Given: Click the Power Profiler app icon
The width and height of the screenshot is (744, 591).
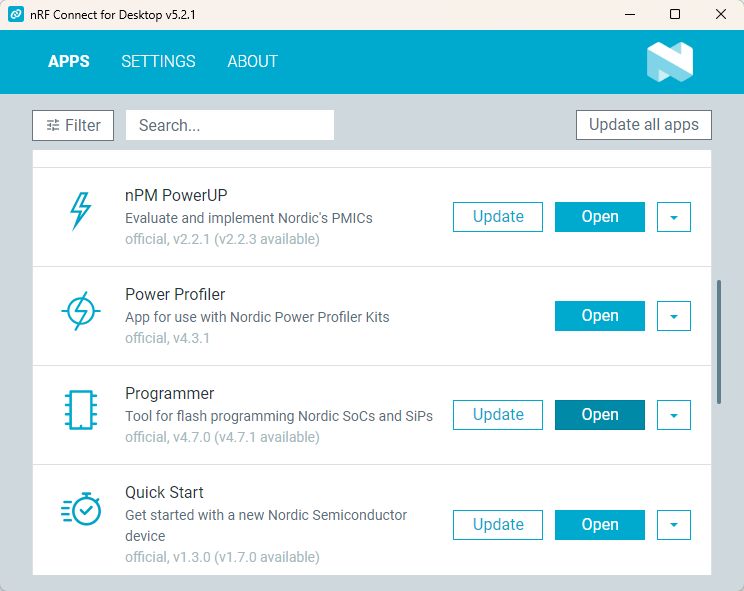Looking at the screenshot, I should pyautogui.click(x=81, y=311).
